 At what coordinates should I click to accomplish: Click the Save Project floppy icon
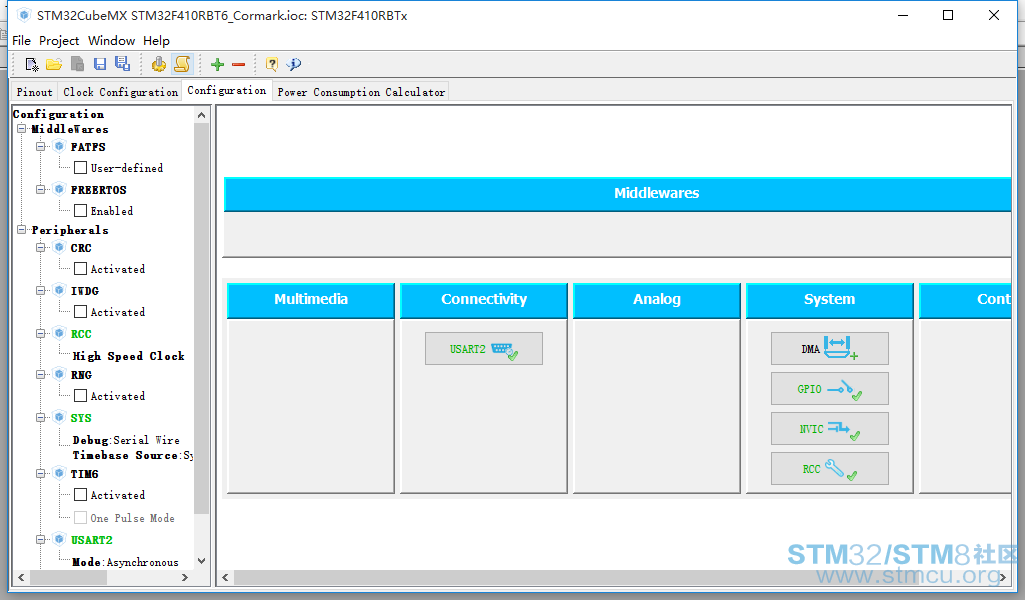pos(100,64)
